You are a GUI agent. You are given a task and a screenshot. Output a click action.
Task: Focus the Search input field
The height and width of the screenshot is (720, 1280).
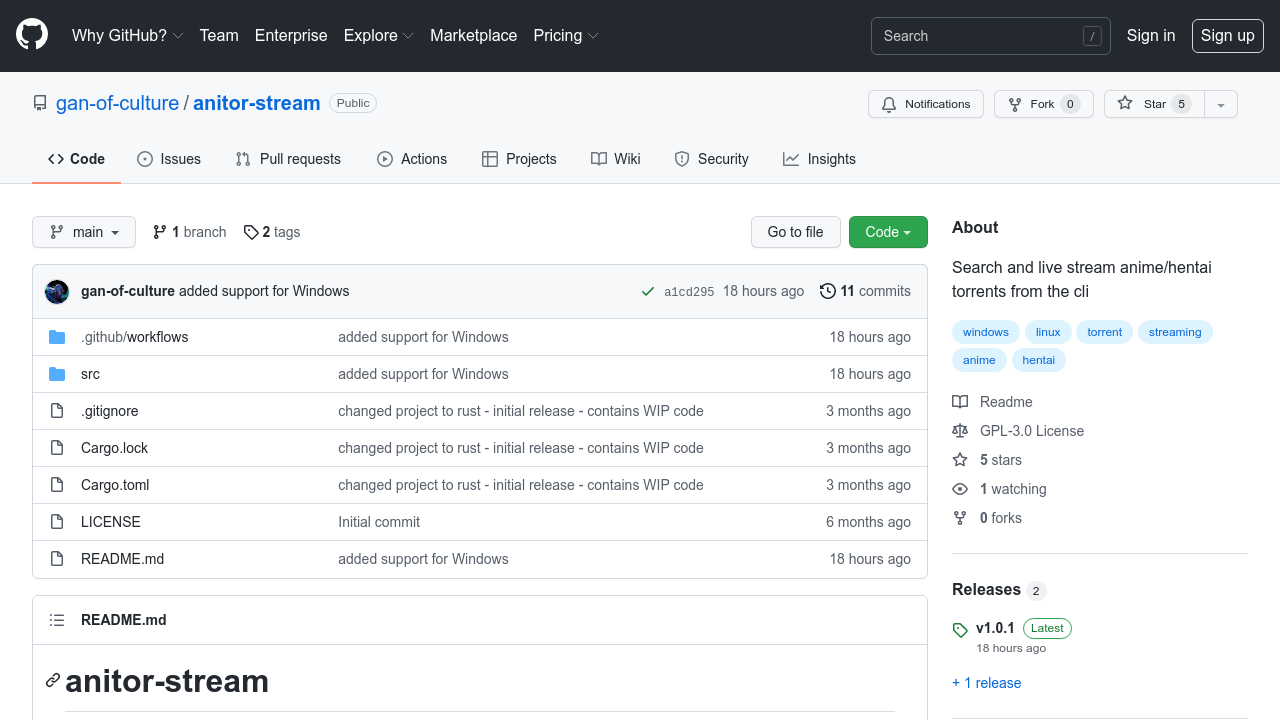991,36
